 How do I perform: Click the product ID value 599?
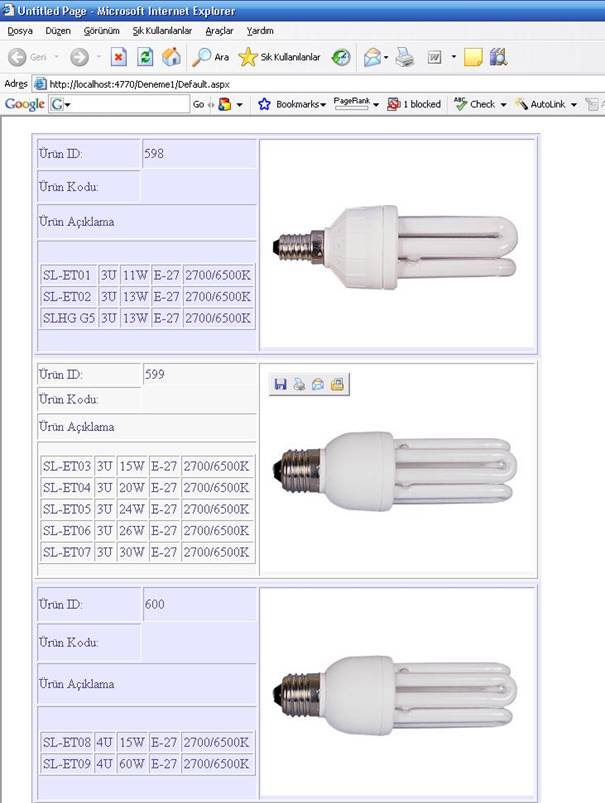154,374
